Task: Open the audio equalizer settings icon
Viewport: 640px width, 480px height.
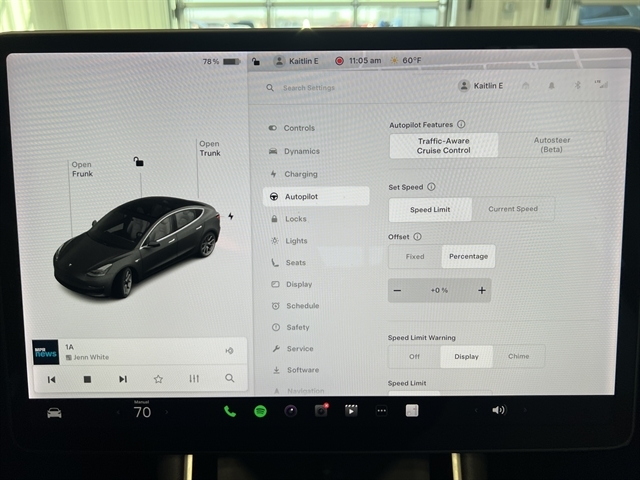Action: tap(194, 379)
